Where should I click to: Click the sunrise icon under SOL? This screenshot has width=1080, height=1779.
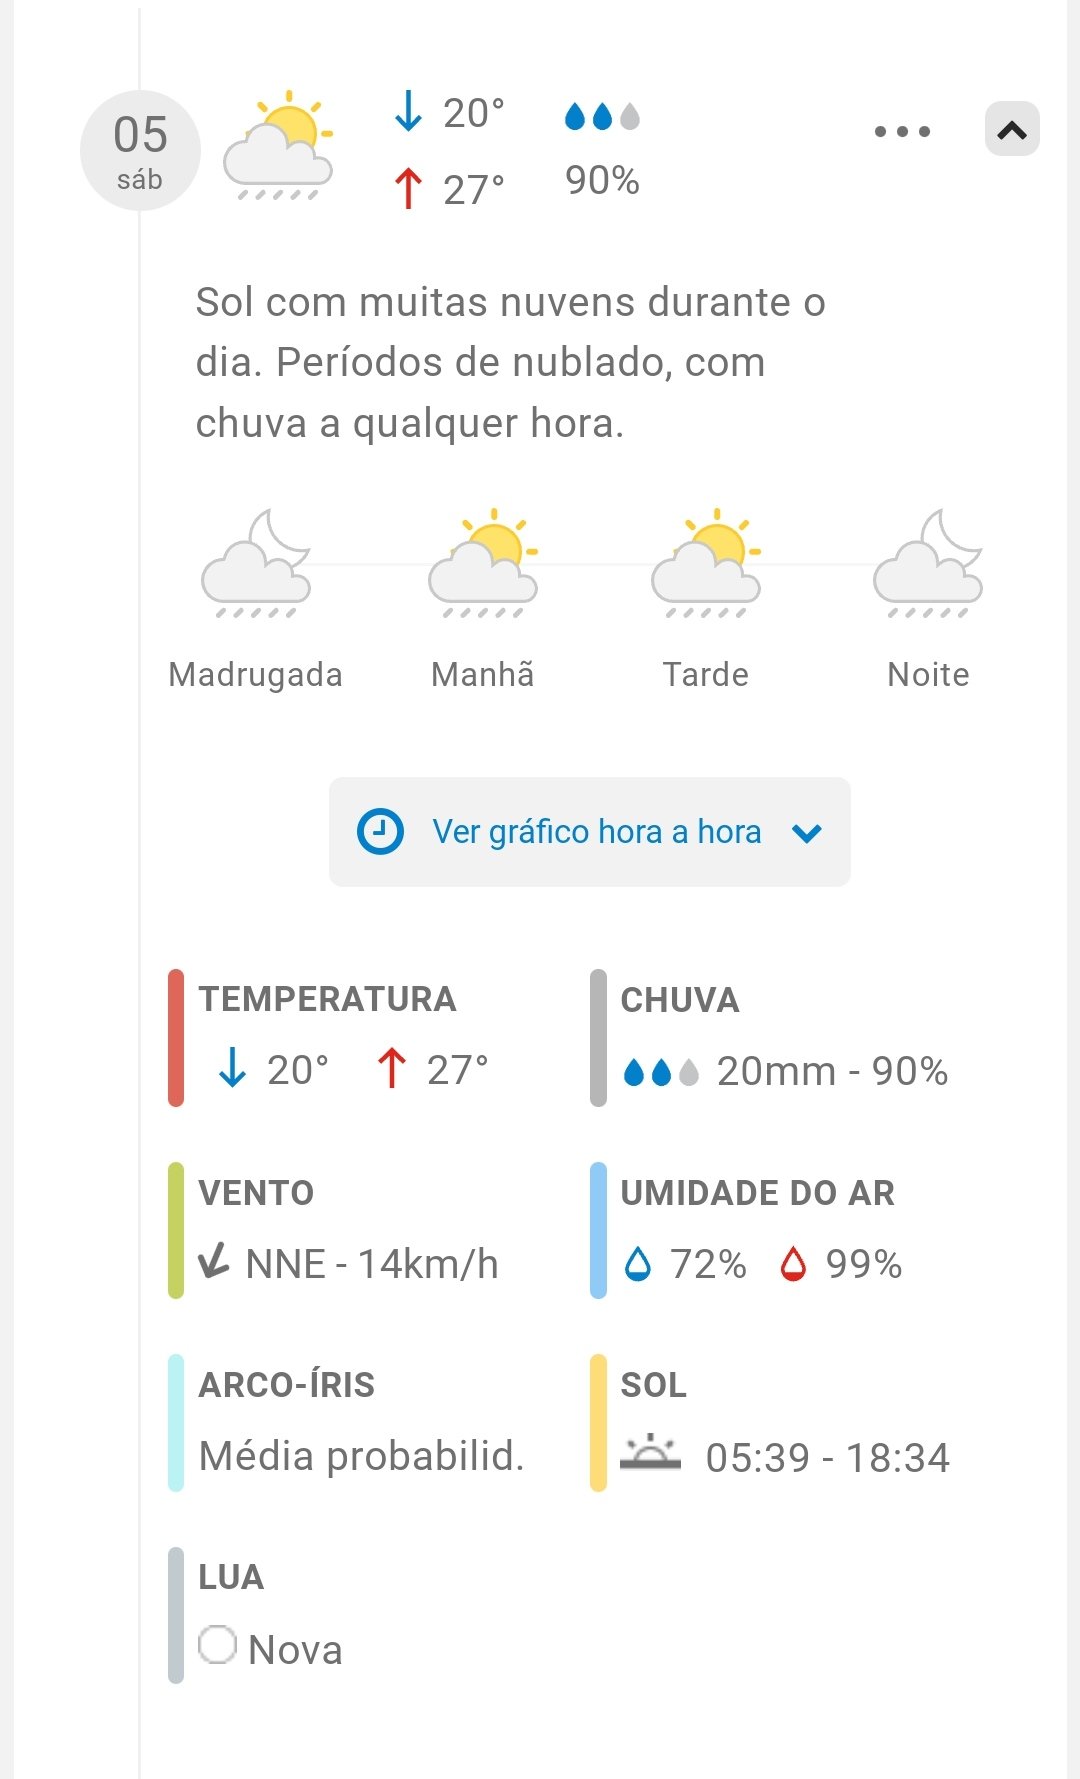click(650, 1453)
